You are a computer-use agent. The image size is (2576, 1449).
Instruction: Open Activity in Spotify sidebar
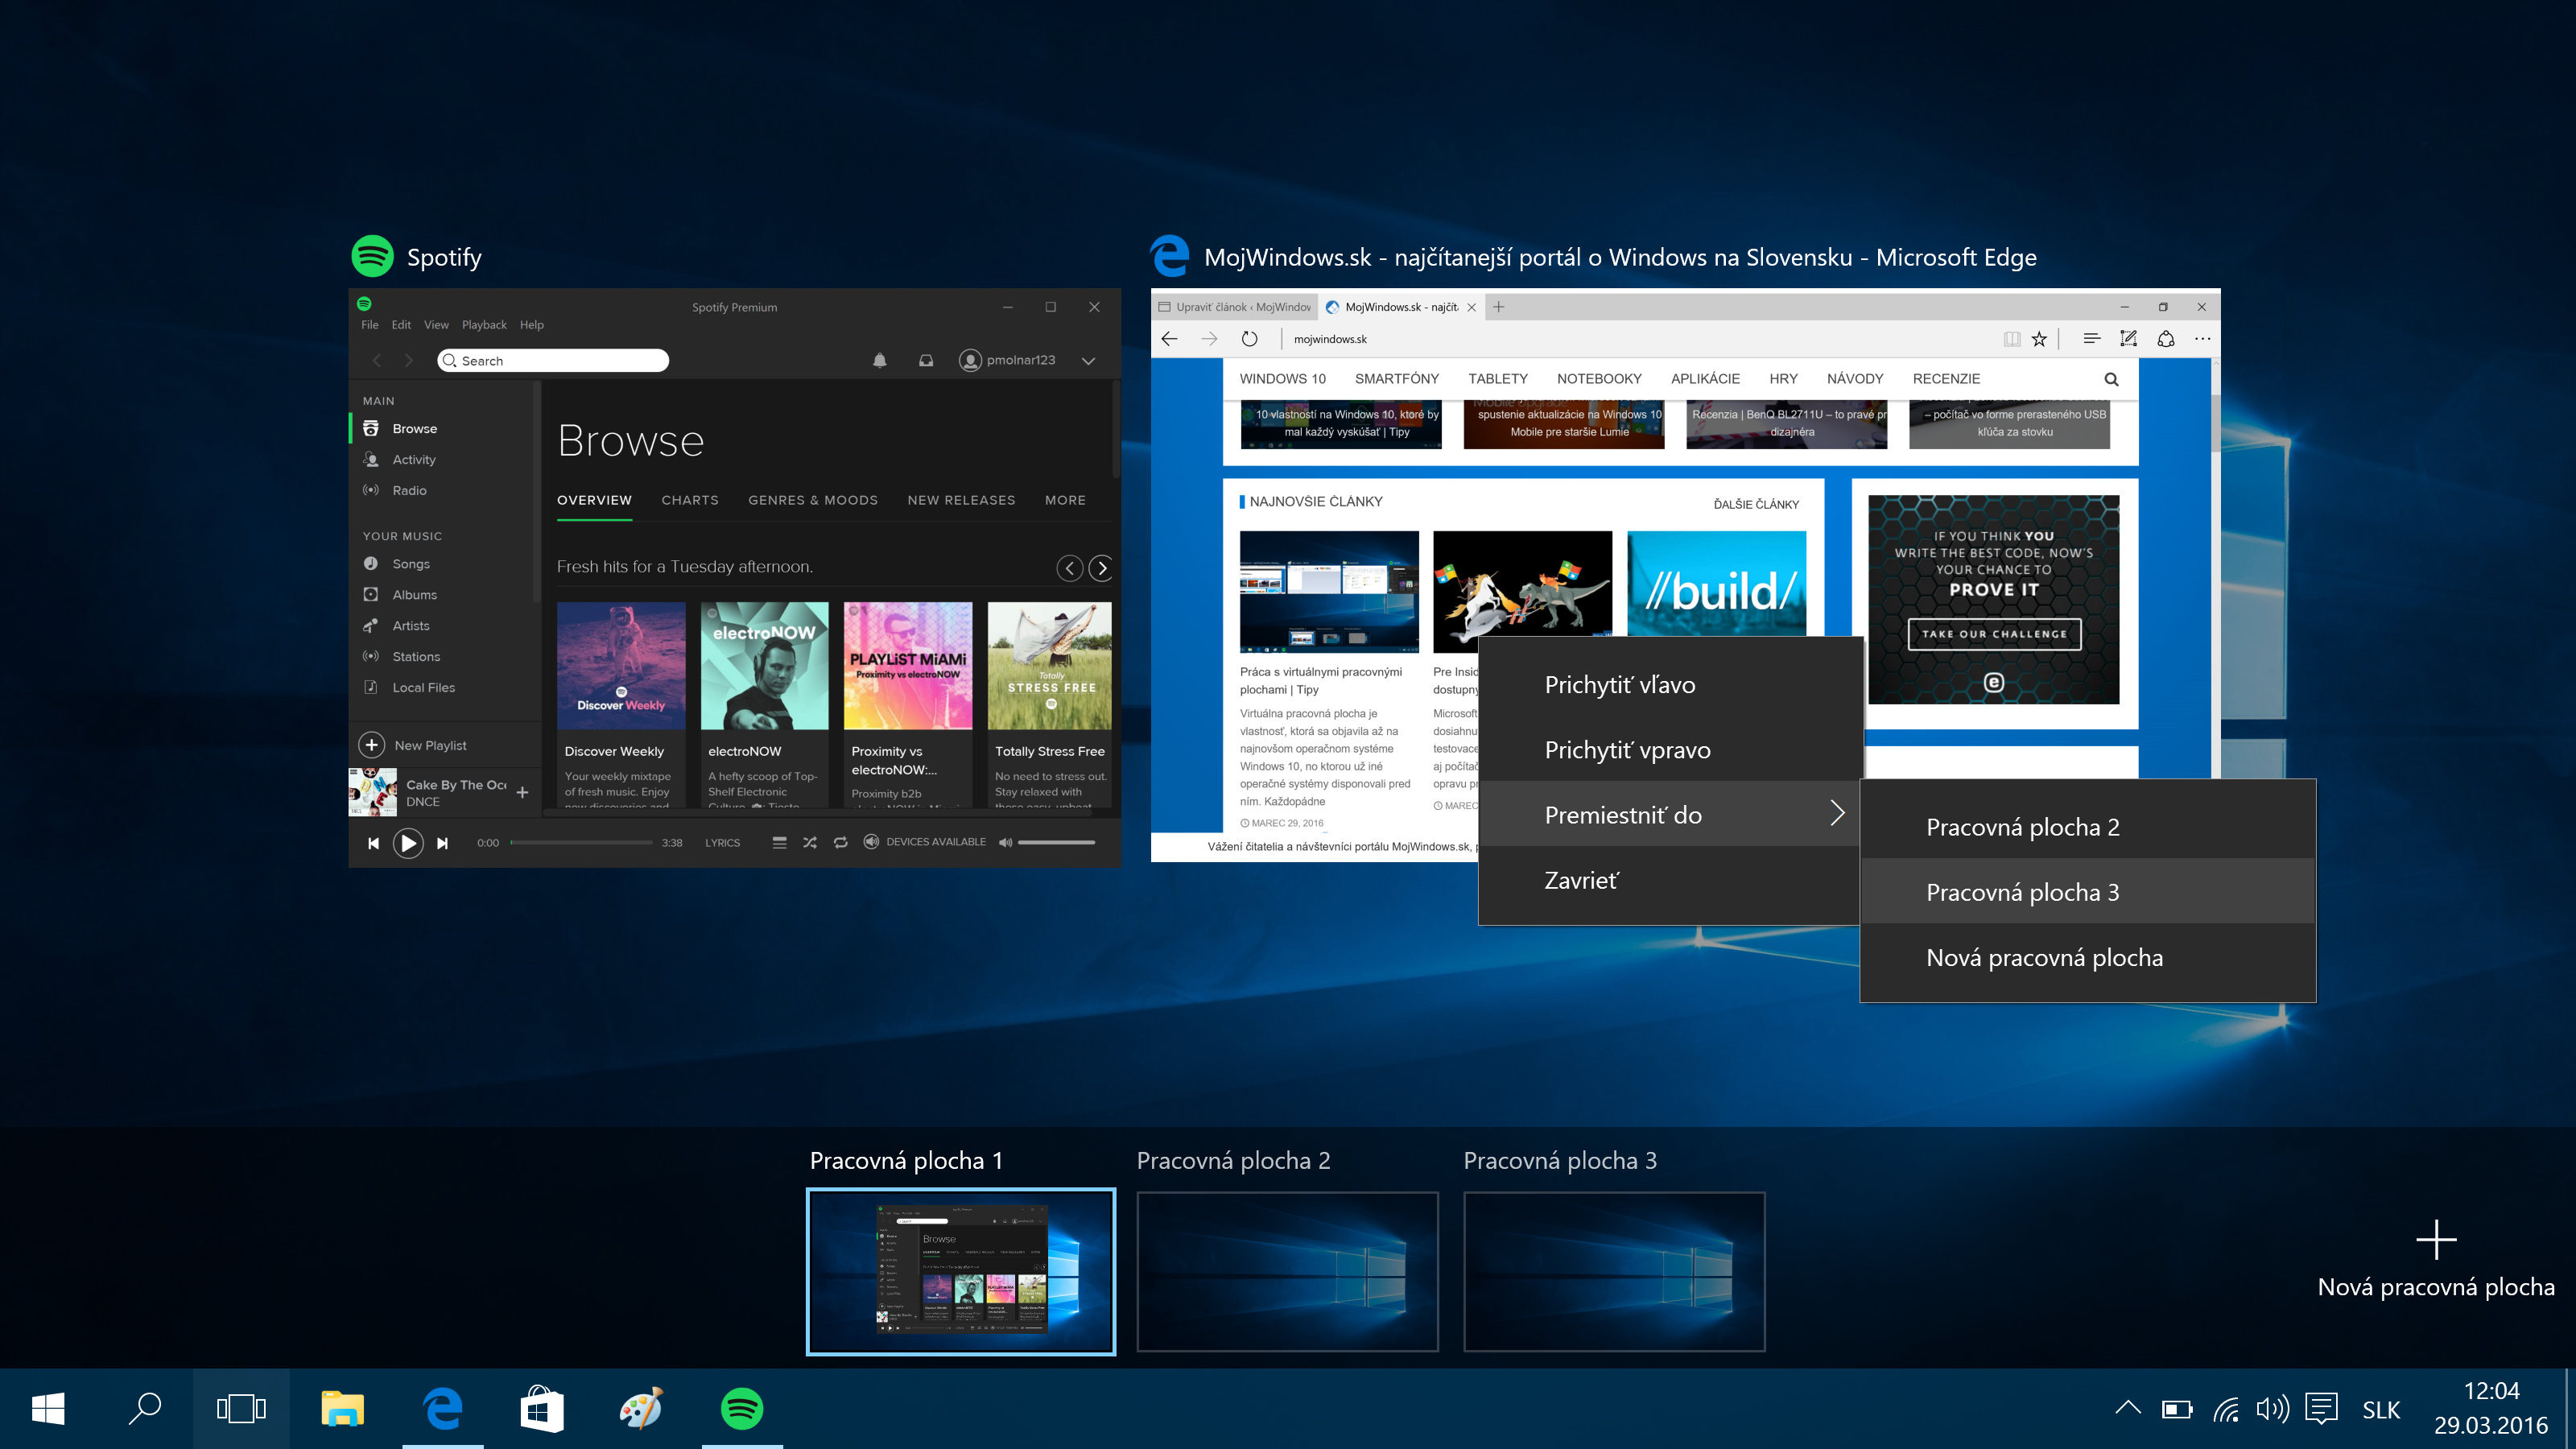pyautogui.click(x=400, y=459)
